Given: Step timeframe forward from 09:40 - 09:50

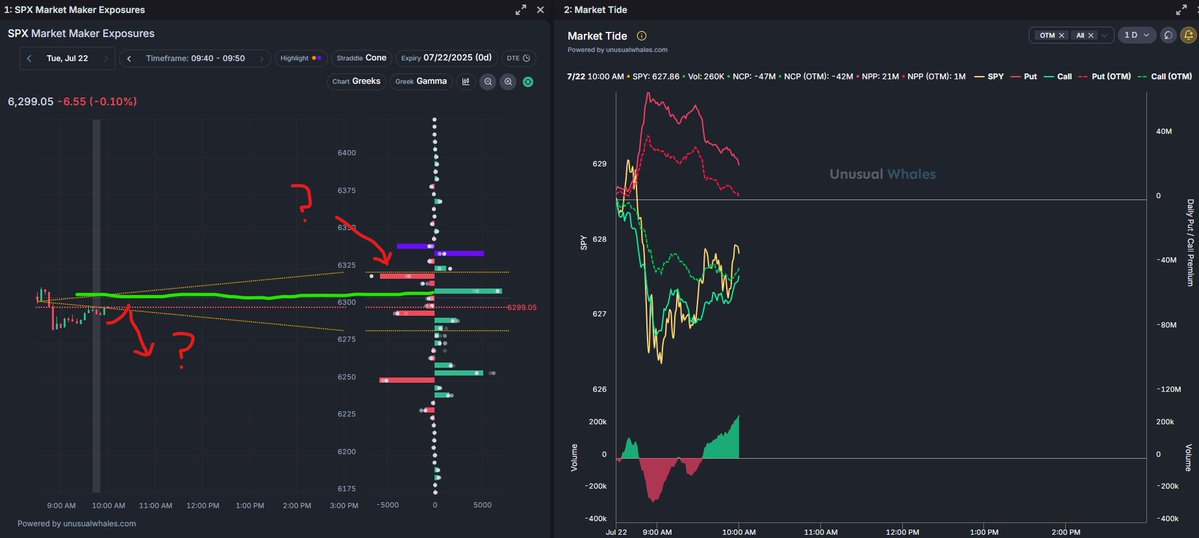Looking at the screenshot, I should coord(262,59).
